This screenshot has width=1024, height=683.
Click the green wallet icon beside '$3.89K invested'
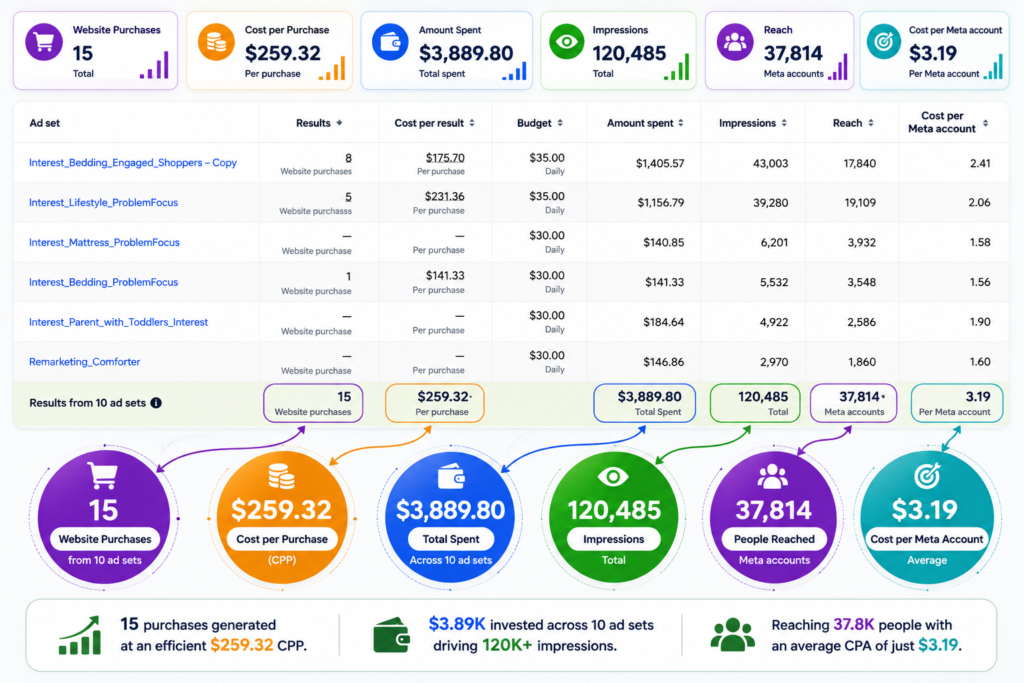392,635
